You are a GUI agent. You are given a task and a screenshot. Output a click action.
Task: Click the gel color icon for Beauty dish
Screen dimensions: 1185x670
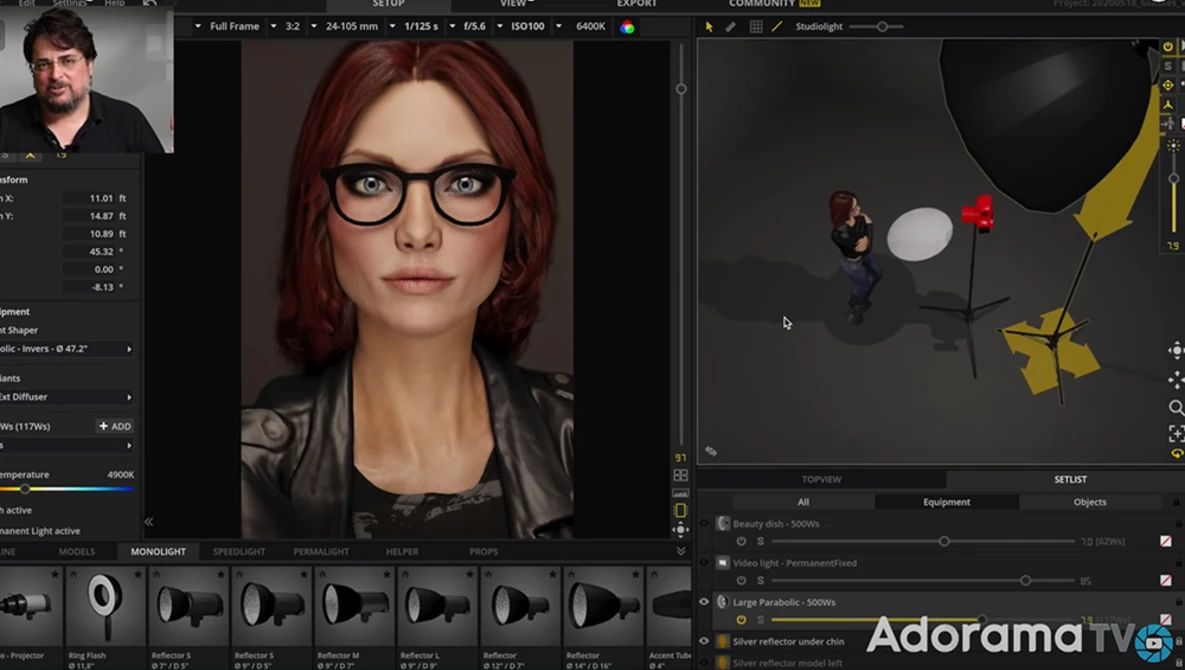tap(1165, 542)
